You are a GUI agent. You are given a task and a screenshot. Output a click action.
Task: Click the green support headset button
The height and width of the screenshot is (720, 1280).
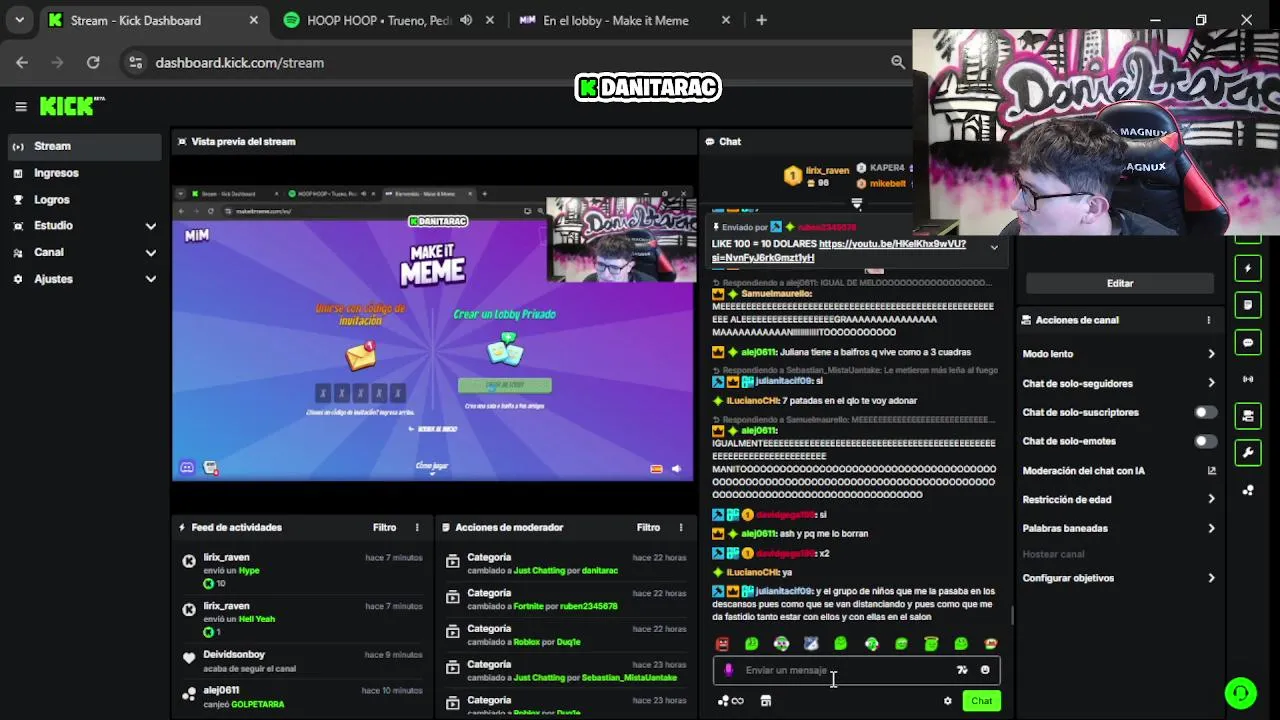(x=1240, y=692)
